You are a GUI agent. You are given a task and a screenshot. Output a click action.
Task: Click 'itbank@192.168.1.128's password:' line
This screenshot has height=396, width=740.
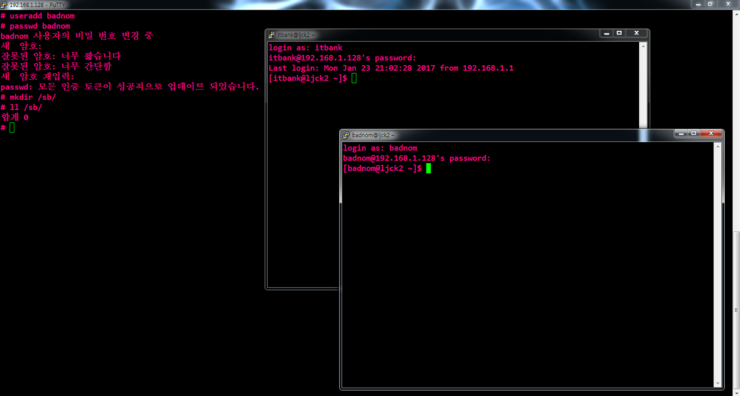pyautogui.click(x=342, y=58)
